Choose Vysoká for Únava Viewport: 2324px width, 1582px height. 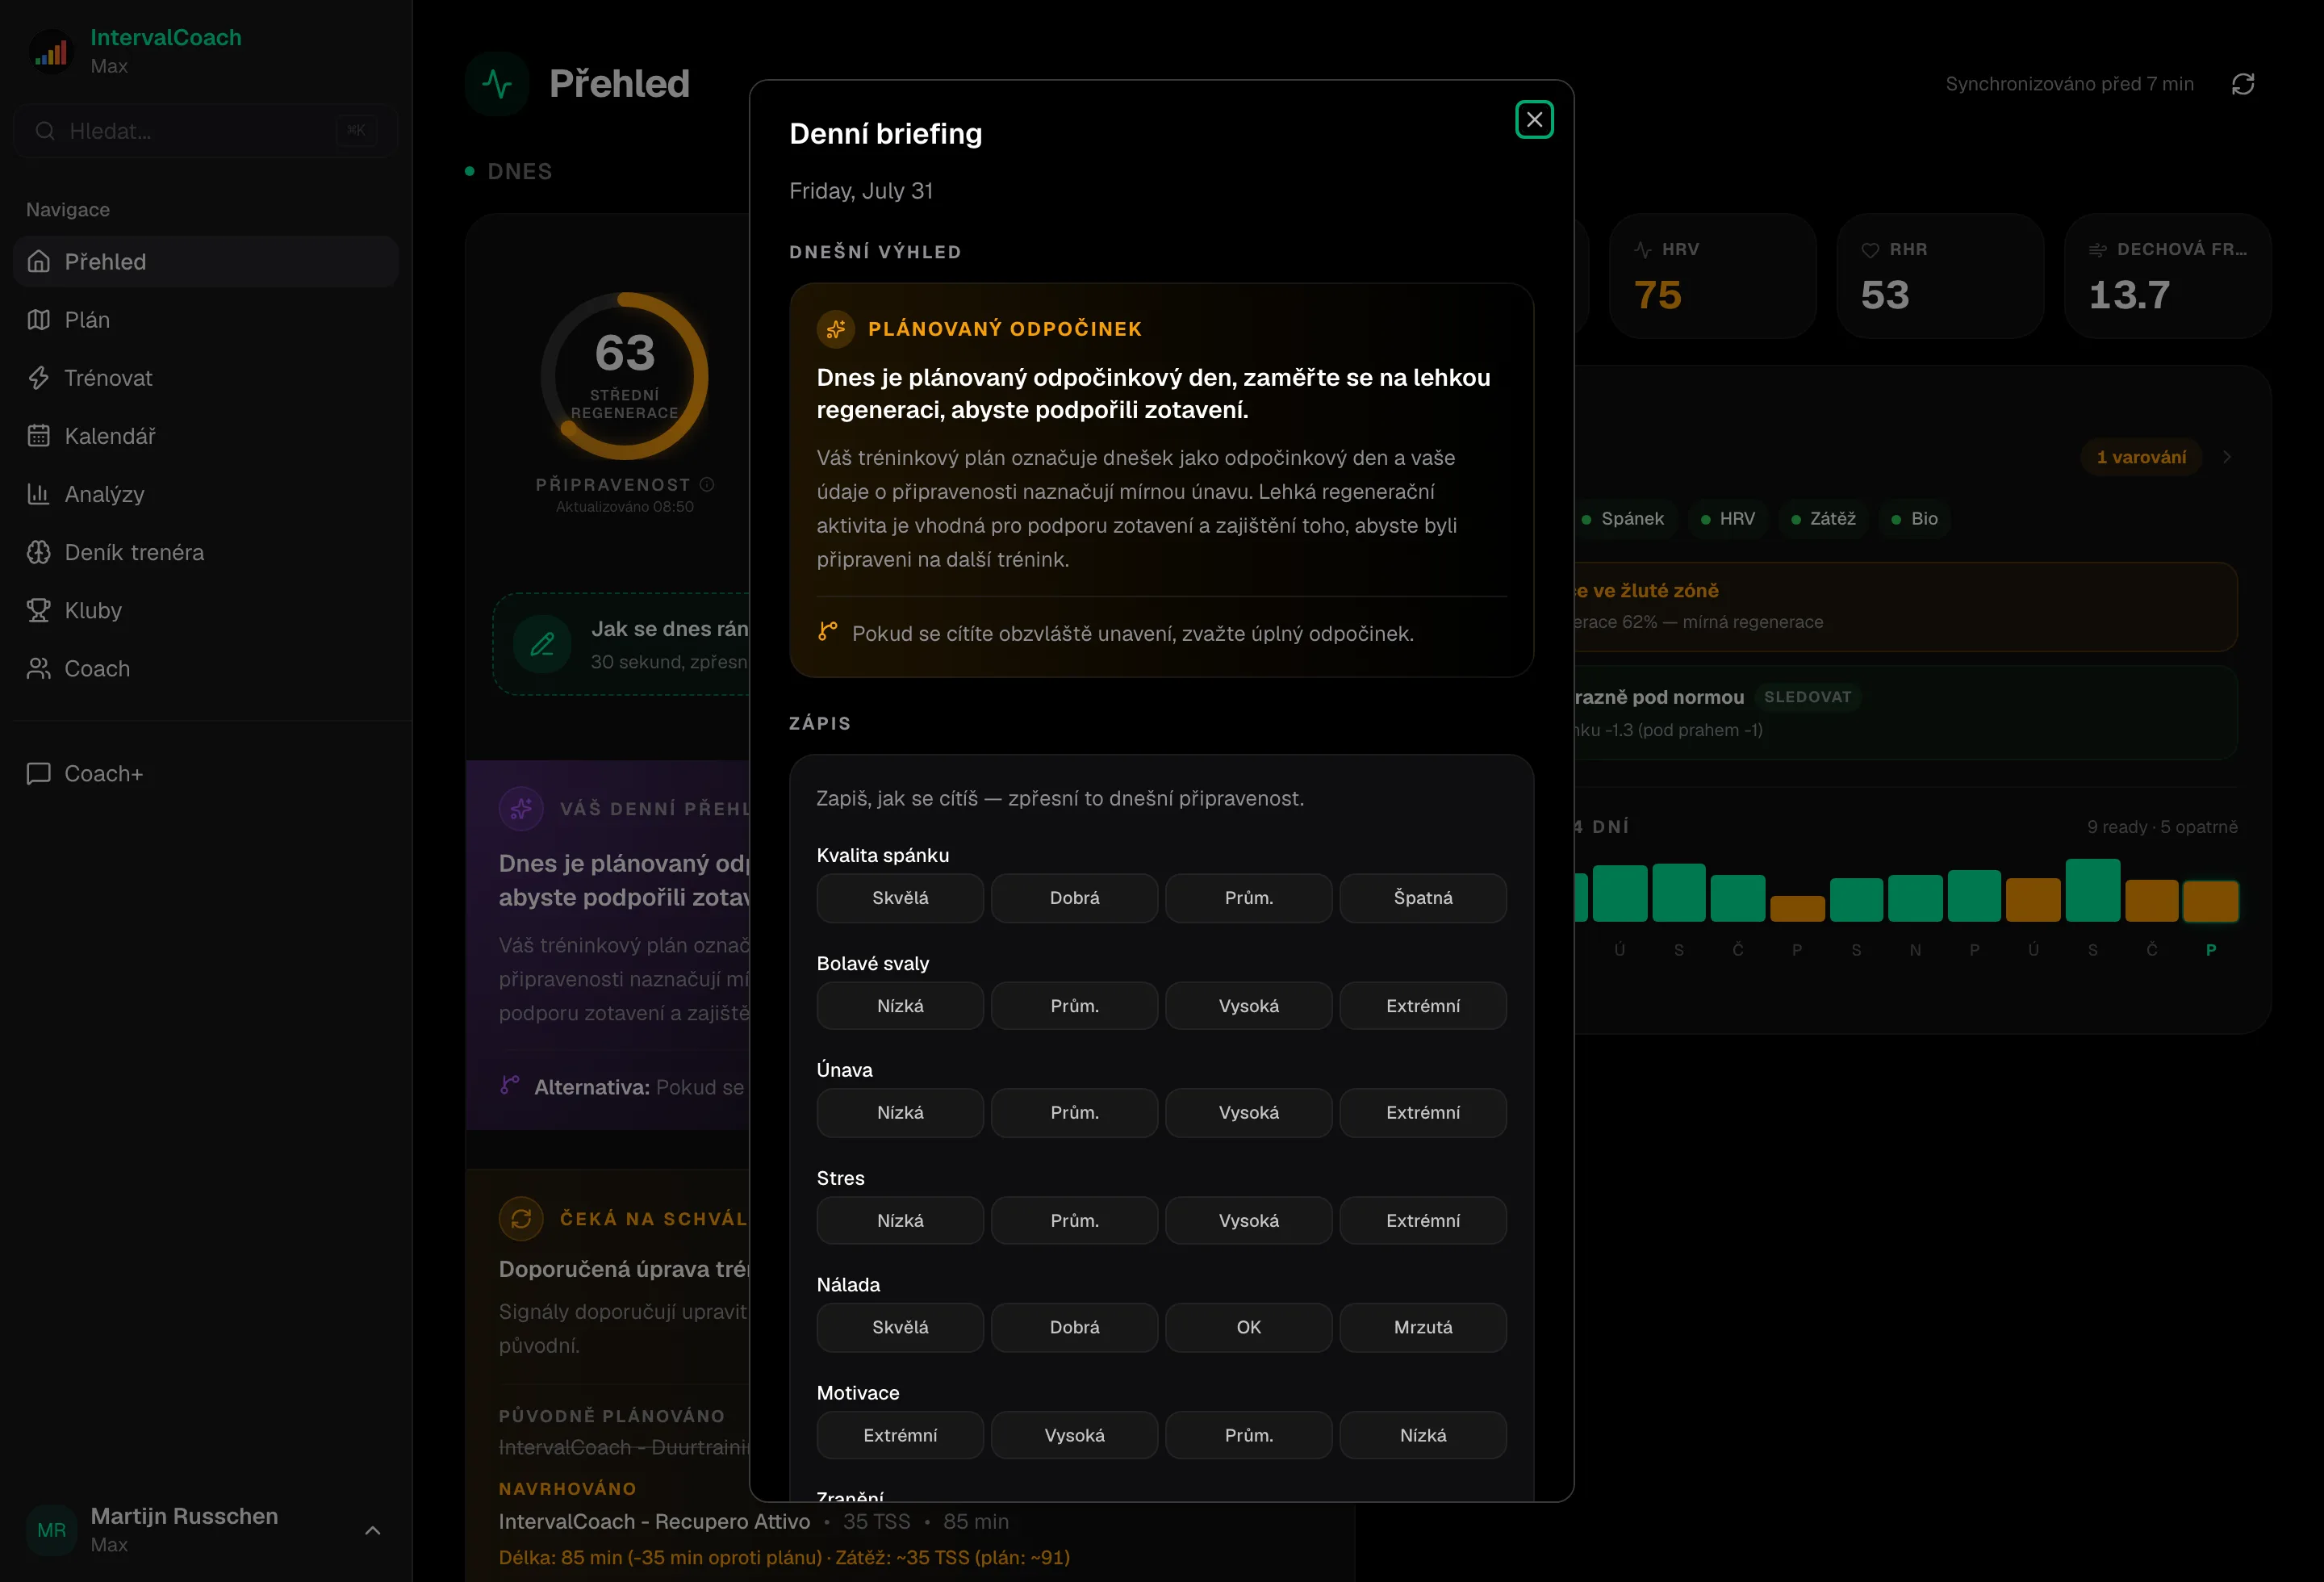[x=1249, y=1113]
